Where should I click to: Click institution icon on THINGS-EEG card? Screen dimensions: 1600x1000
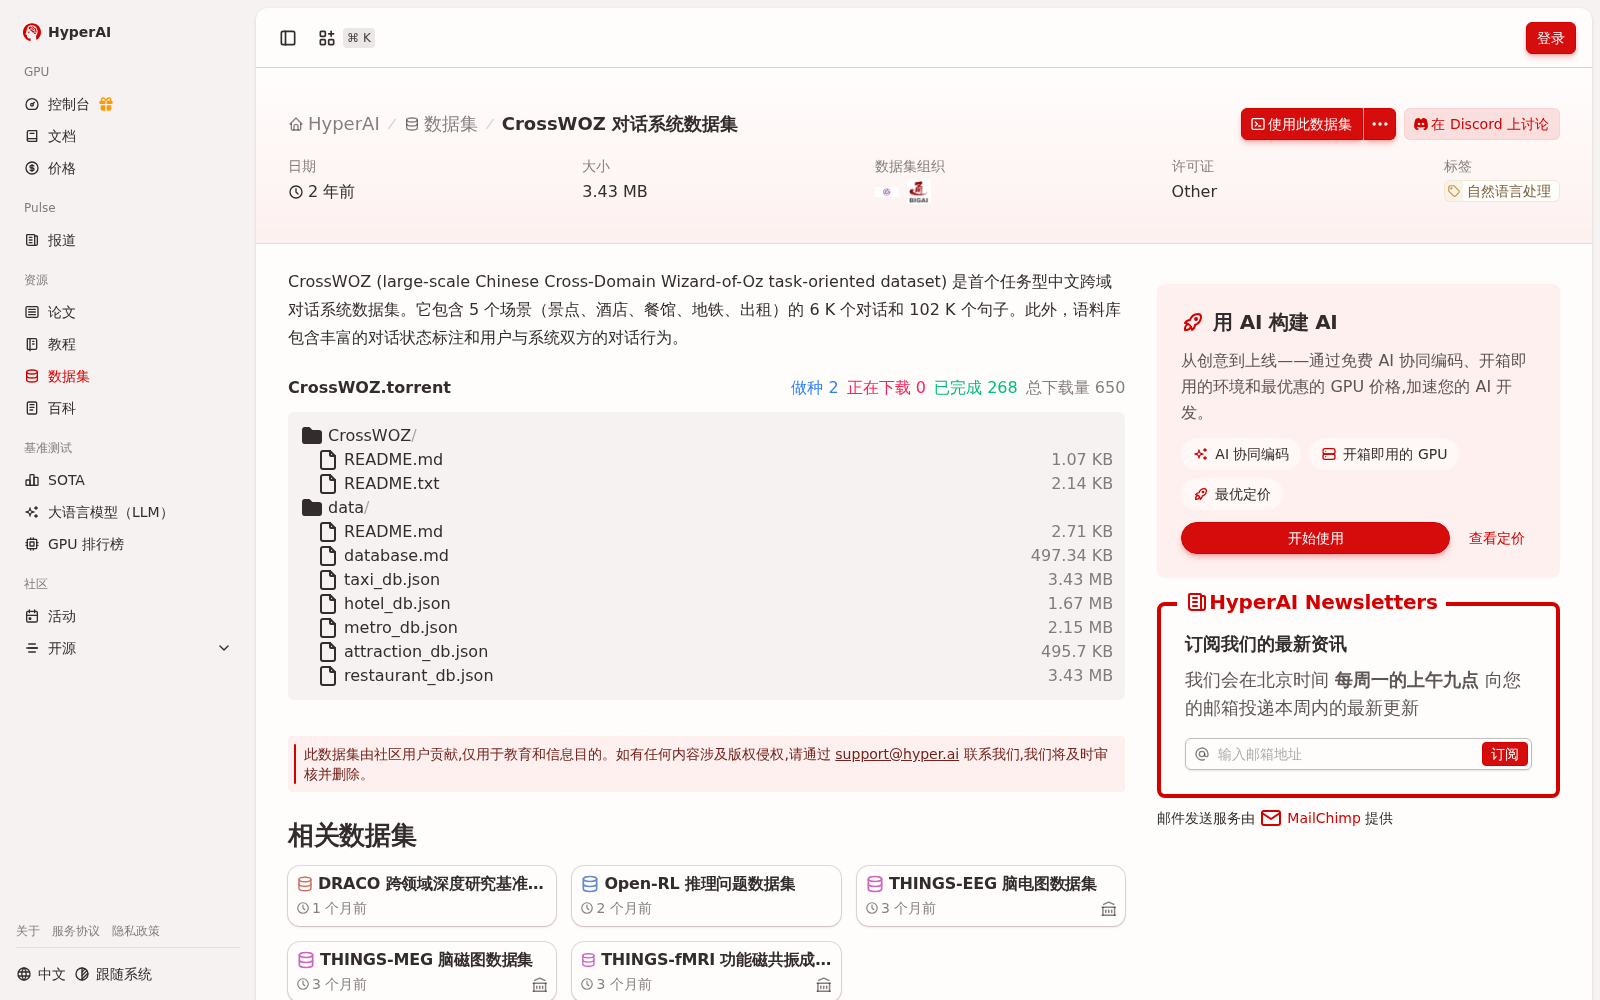1108,909
